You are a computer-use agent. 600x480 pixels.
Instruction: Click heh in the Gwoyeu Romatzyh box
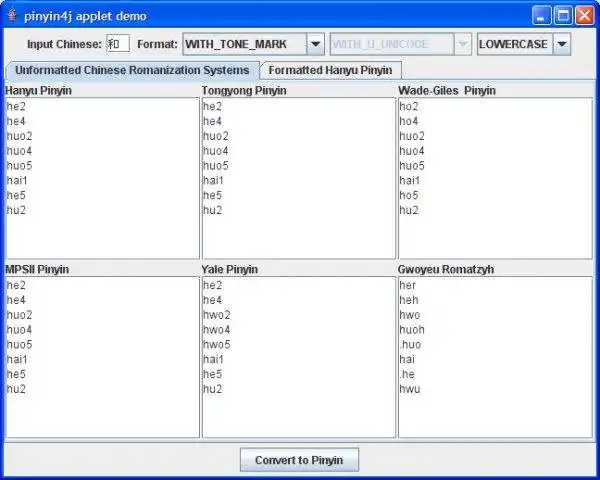(x=409, y=300)
